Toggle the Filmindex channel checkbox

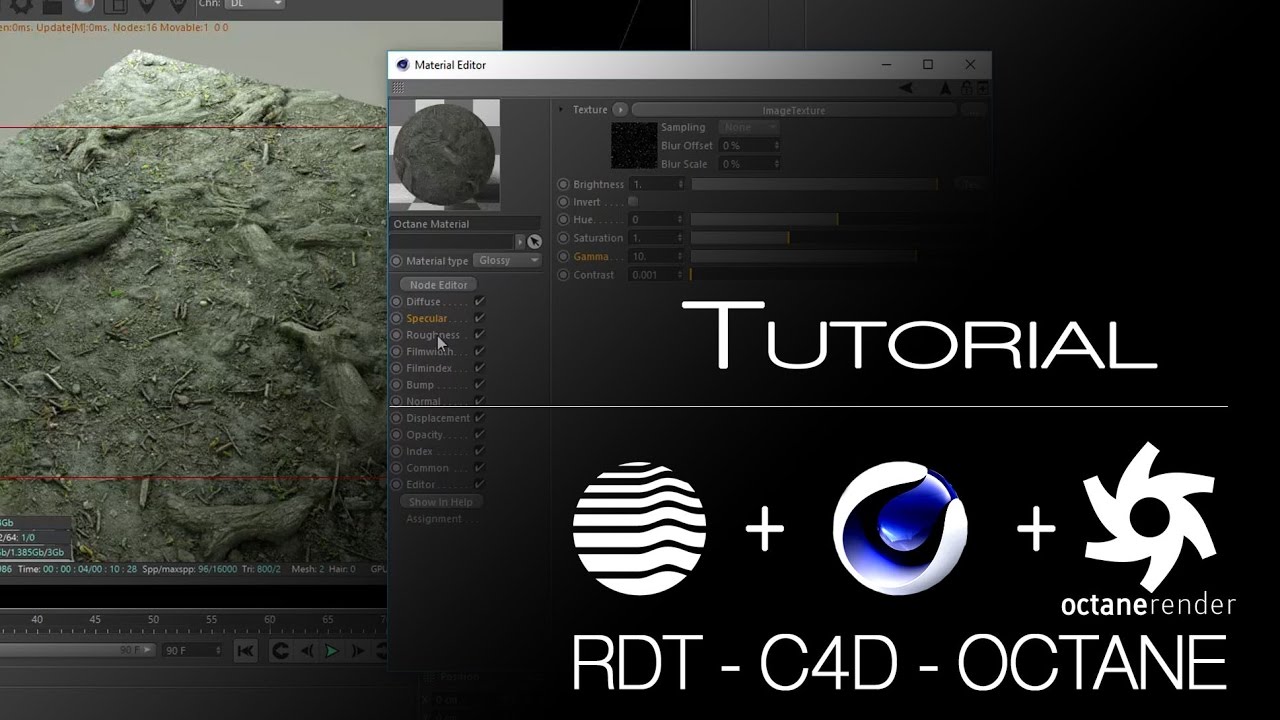[x=479, y=368]
